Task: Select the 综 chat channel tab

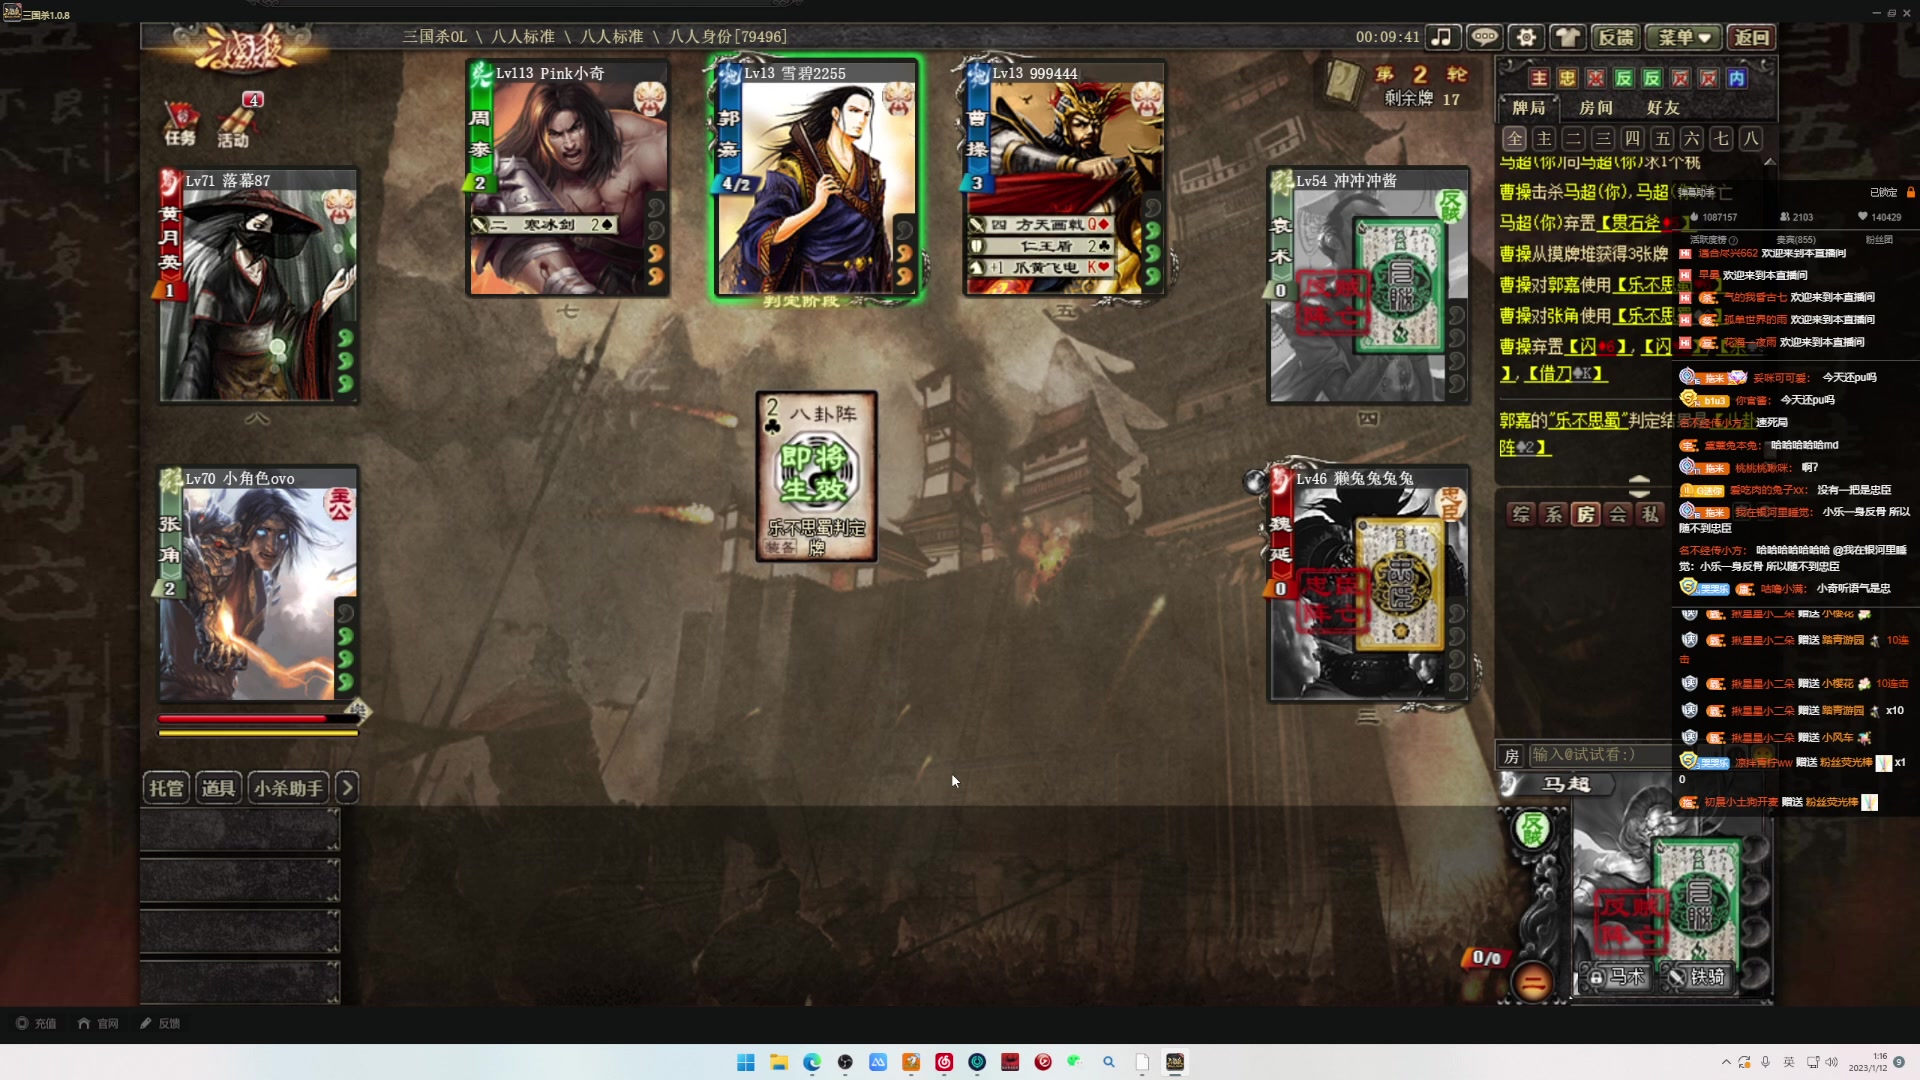Action: 1521,514
